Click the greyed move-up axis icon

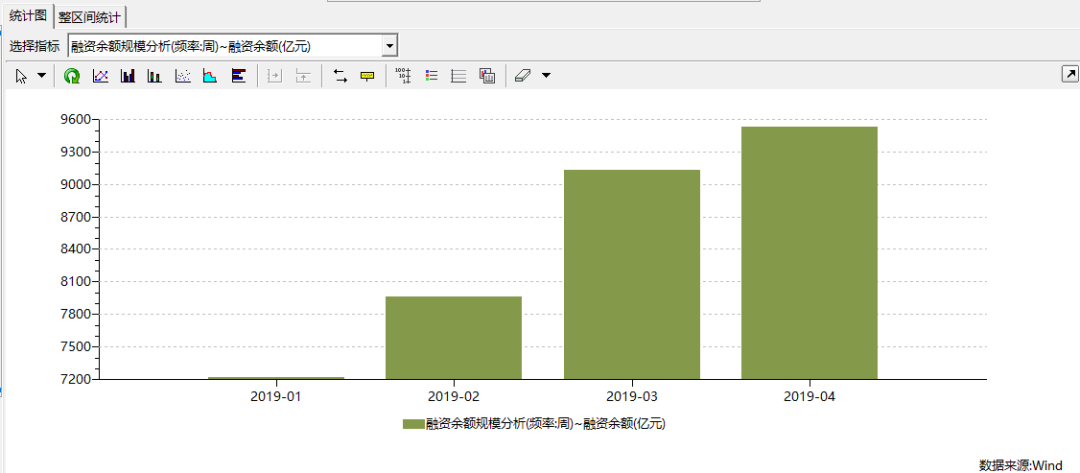coord(303,76)
